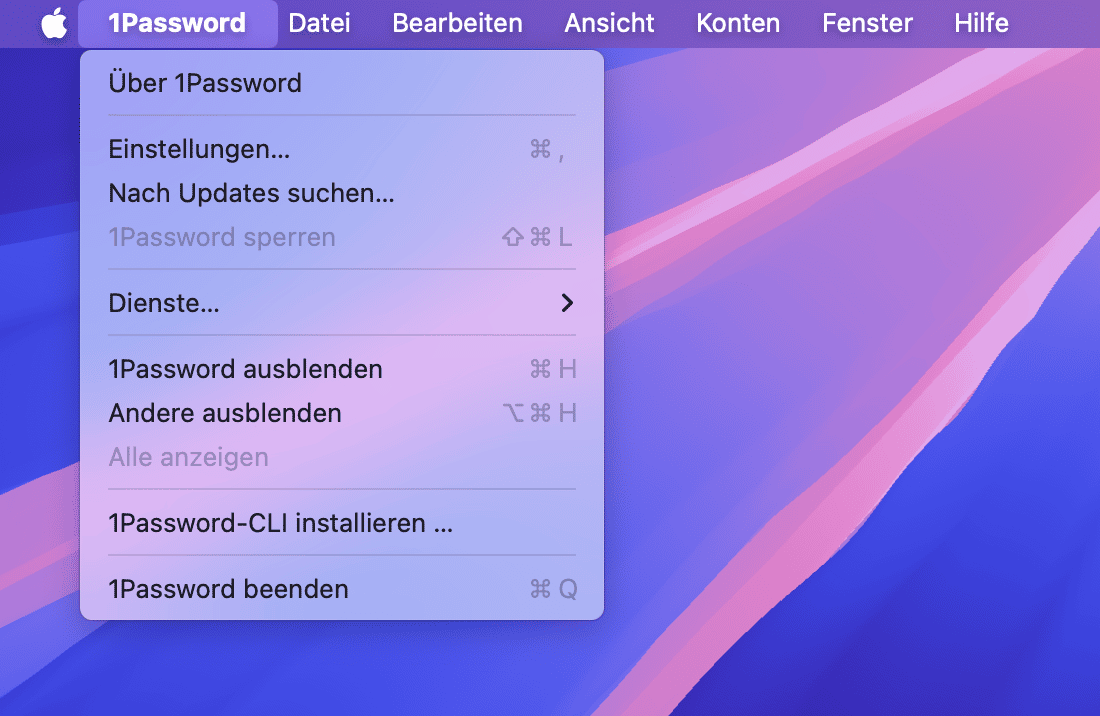1100x716 pixels.
Task: Click the 1Password sperren entry
Action: (x=222, y=238)
